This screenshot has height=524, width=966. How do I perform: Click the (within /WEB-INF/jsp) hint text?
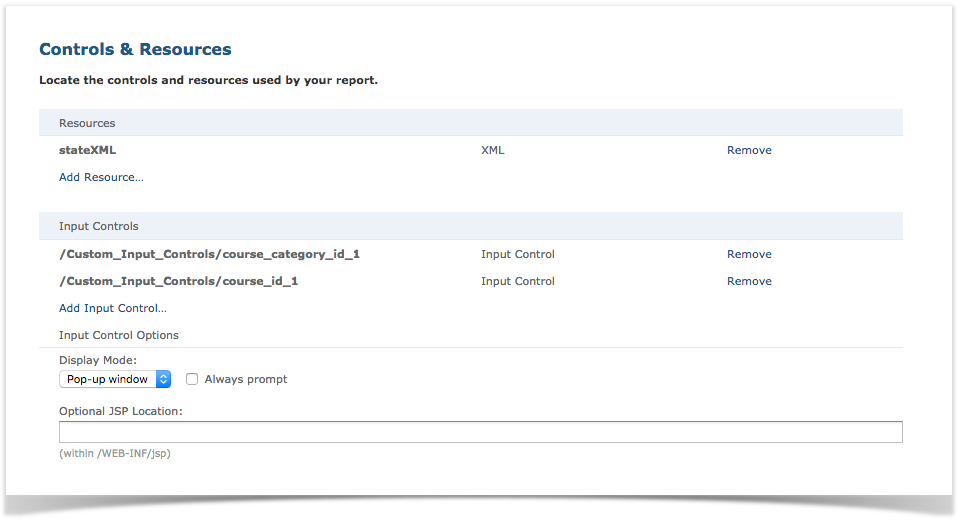pyautogui.click(x=115, y=454)
